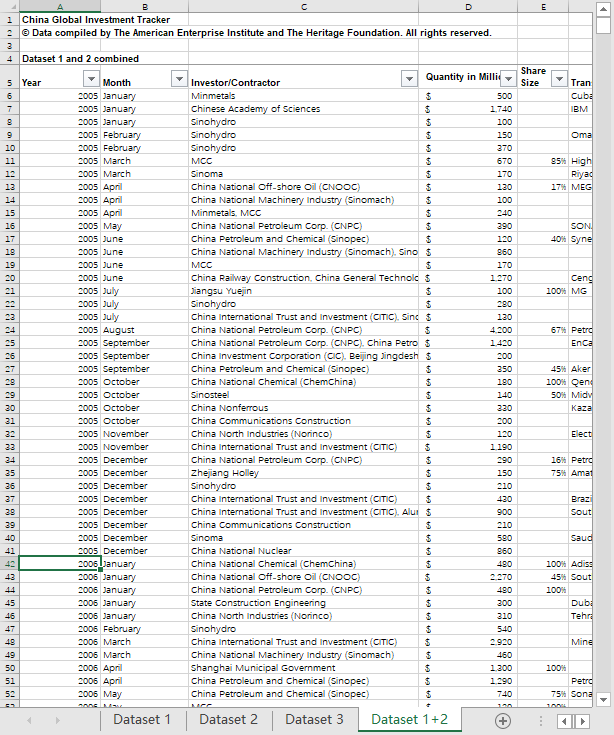Image resolution: width=614 pixels, height=735 pixels.
Task: Click the 1,740 quantity cell
Action: pyautogui.click(x=468, y=109)
